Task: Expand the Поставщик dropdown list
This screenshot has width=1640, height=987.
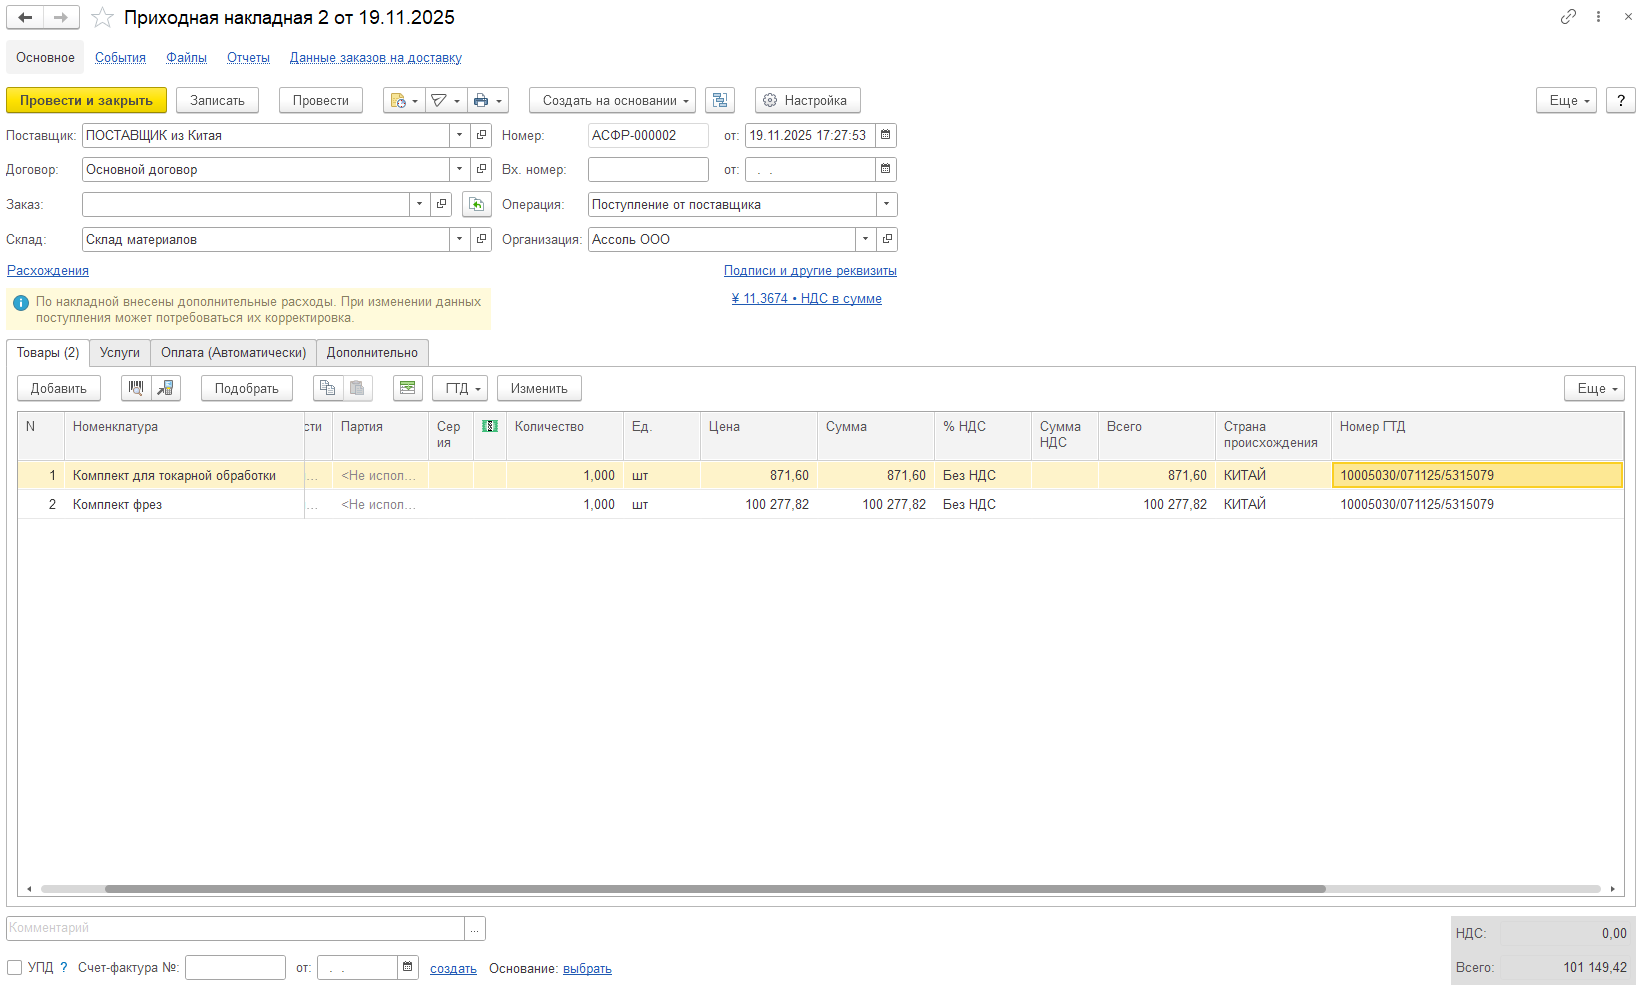Action: pos(459,135)
